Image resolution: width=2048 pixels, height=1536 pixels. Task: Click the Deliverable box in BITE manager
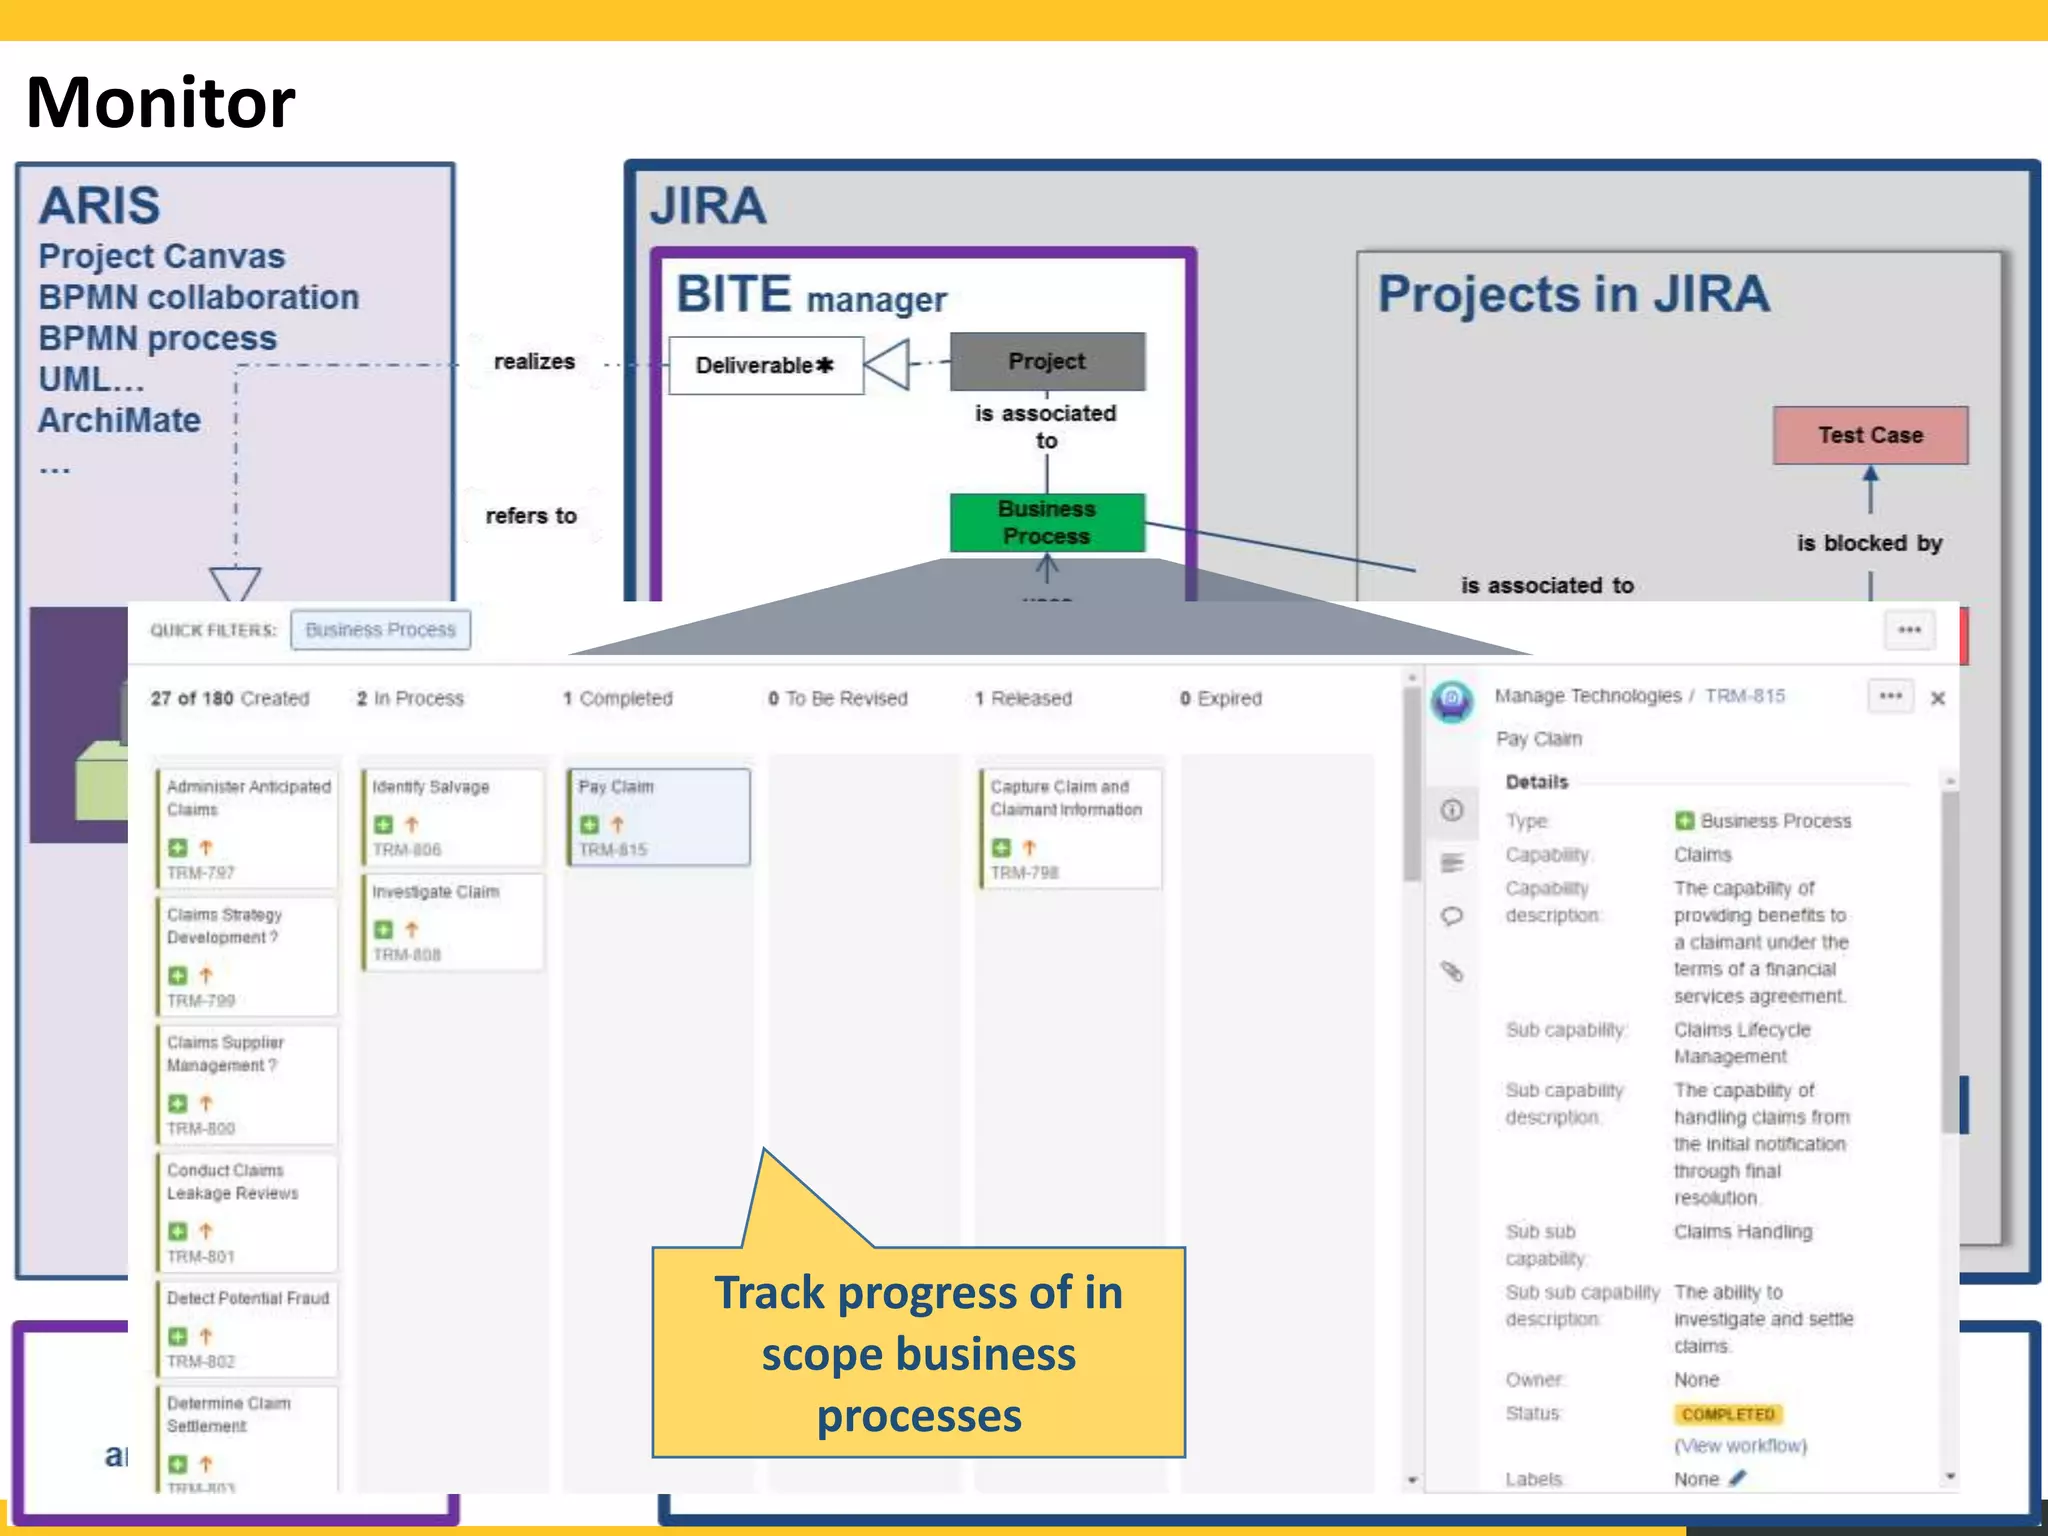coord(766,365)
